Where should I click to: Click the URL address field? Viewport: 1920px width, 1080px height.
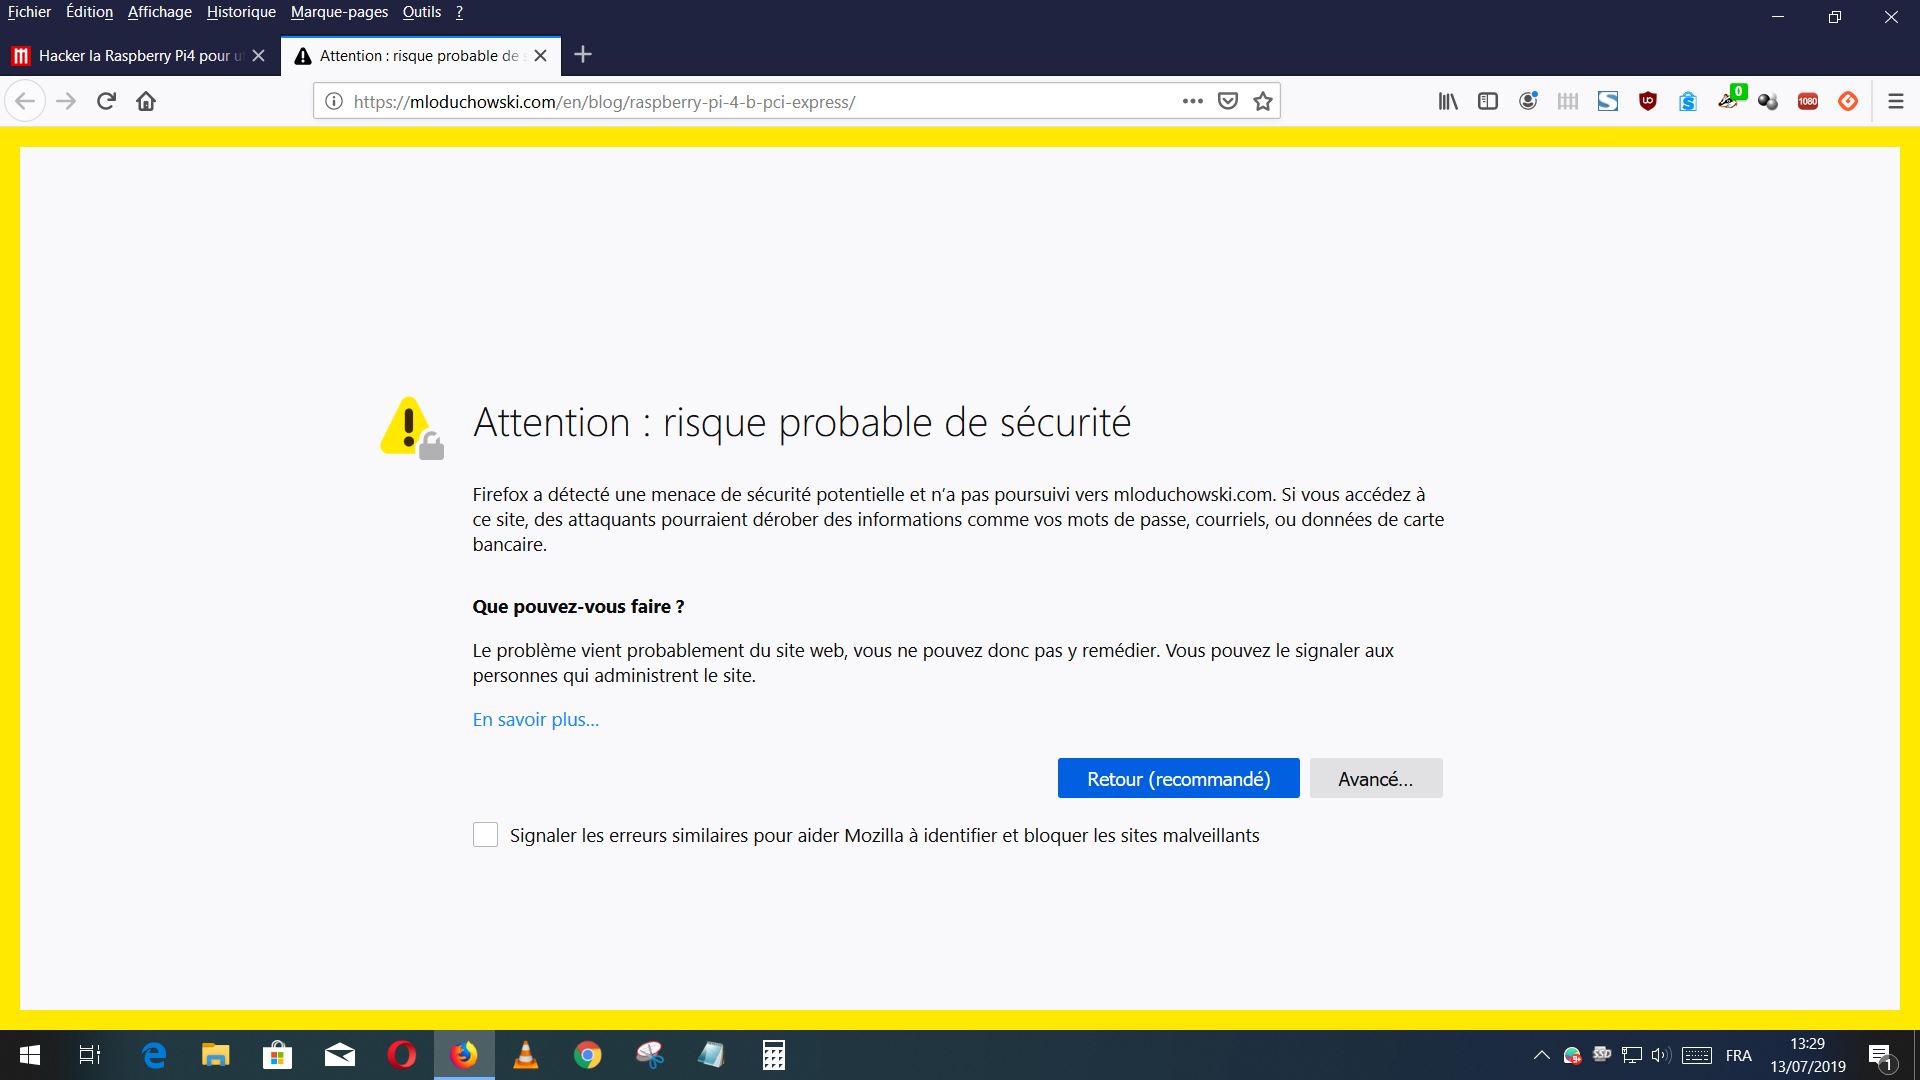point(760,101)
